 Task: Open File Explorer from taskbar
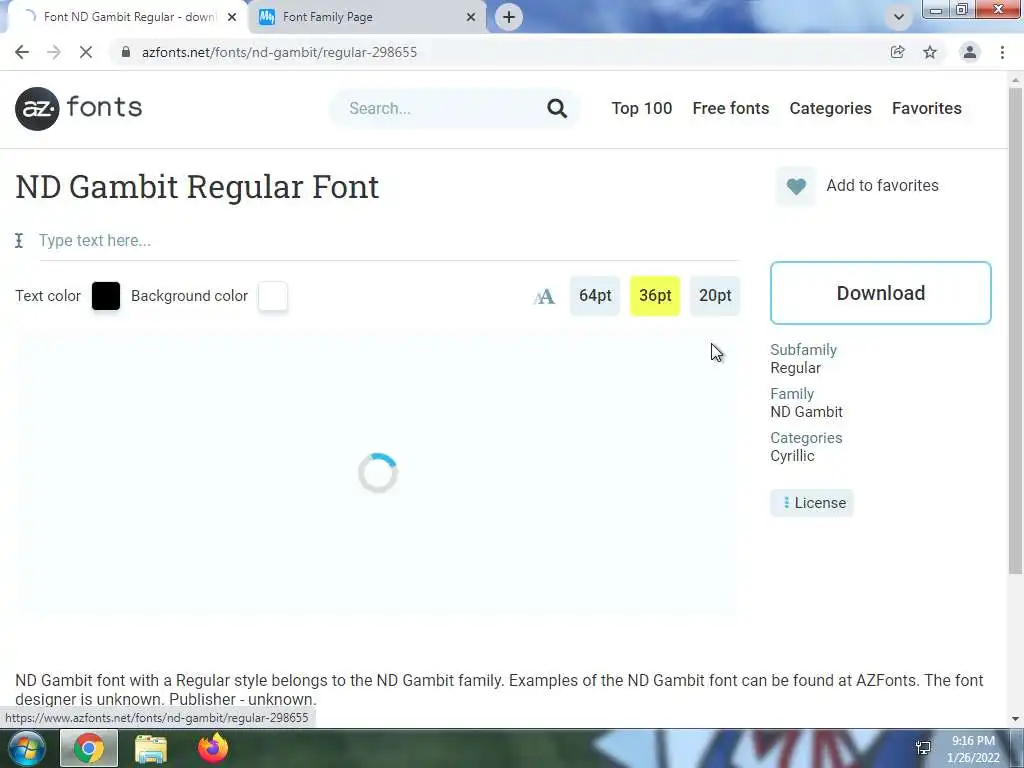click(151, 748)
